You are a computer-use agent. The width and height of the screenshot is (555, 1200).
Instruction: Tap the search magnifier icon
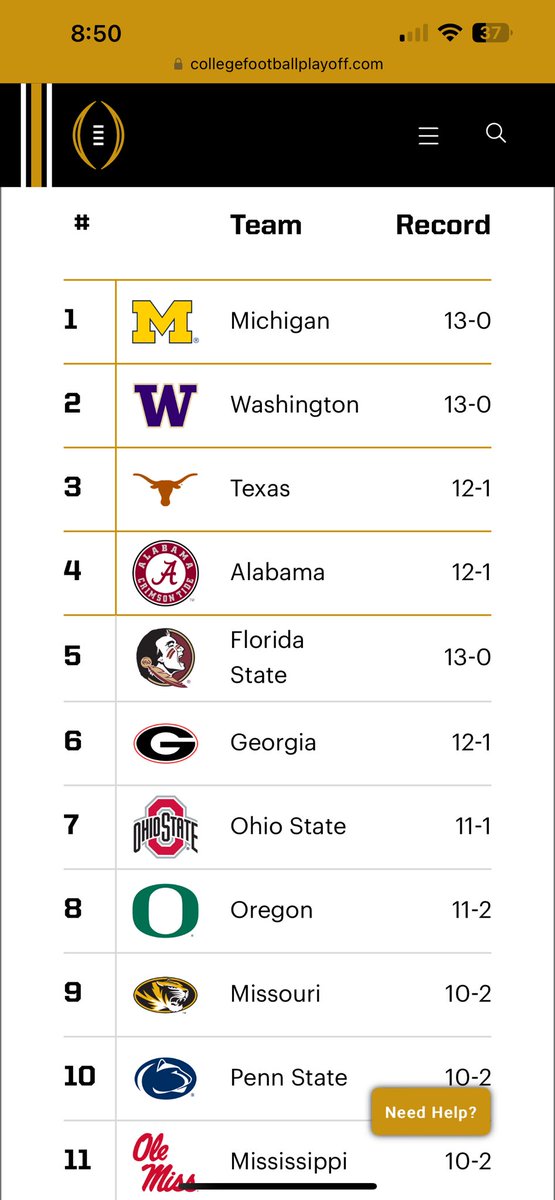[x=496, y=133]
